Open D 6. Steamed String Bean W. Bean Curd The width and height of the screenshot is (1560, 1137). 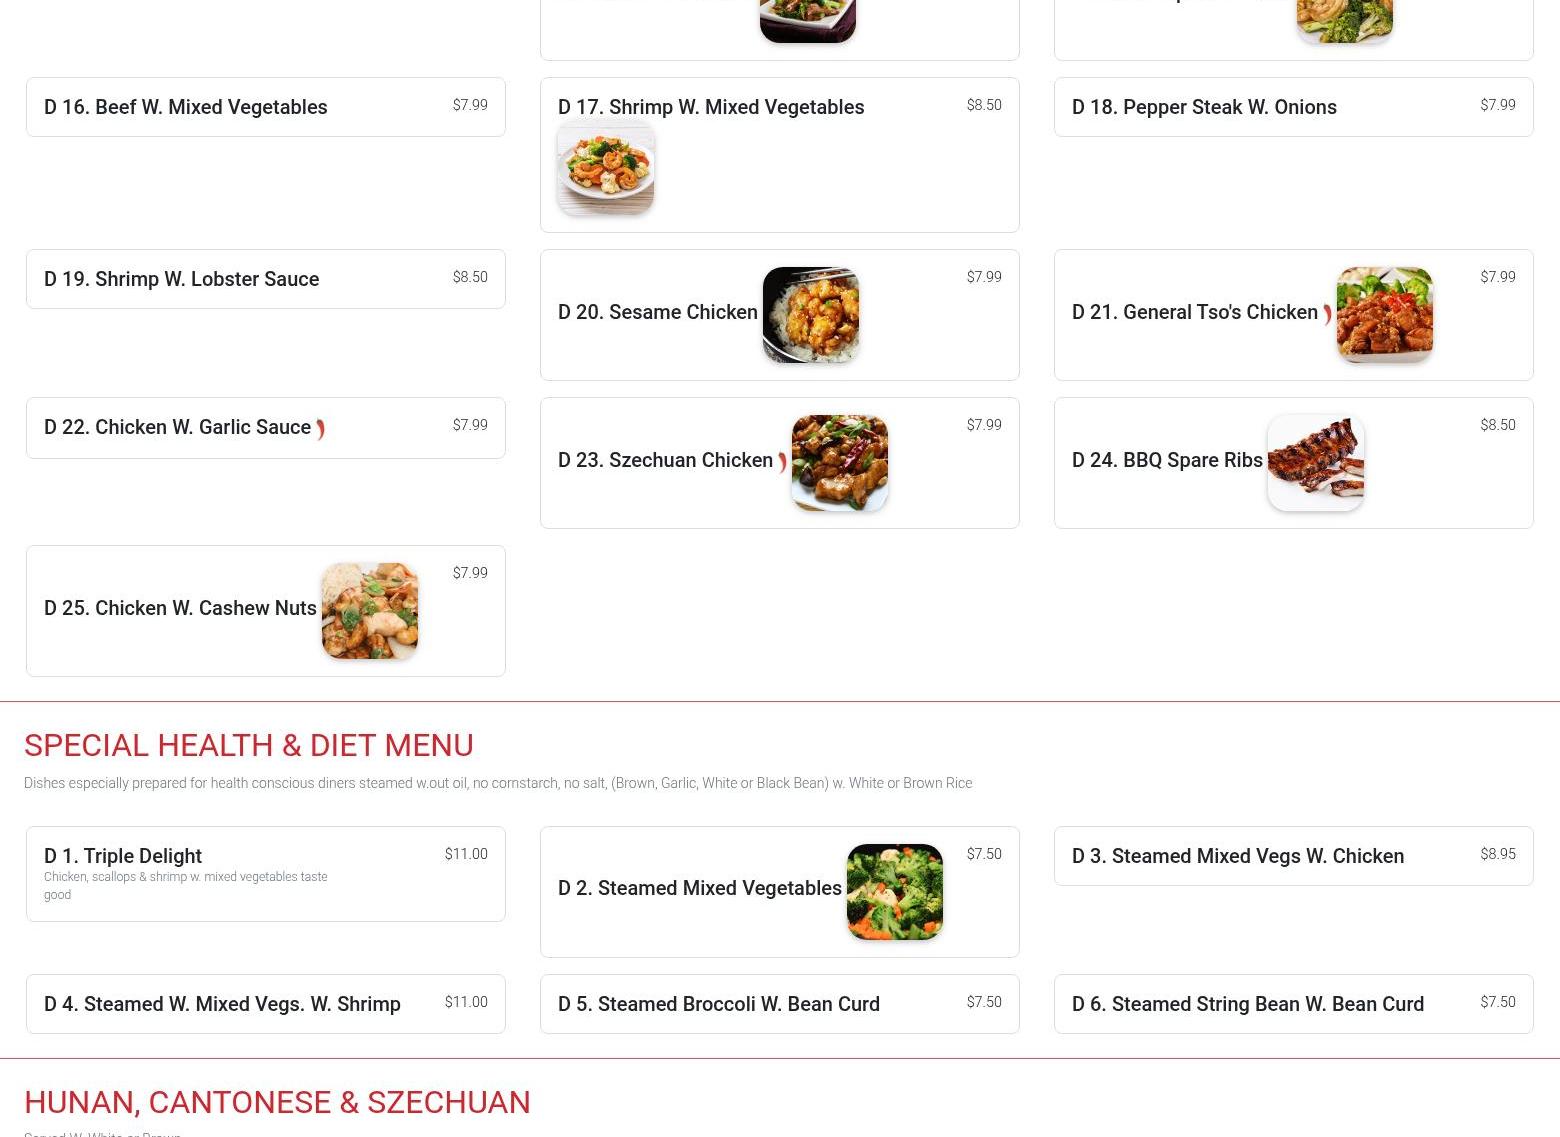click(1294, 1004)
